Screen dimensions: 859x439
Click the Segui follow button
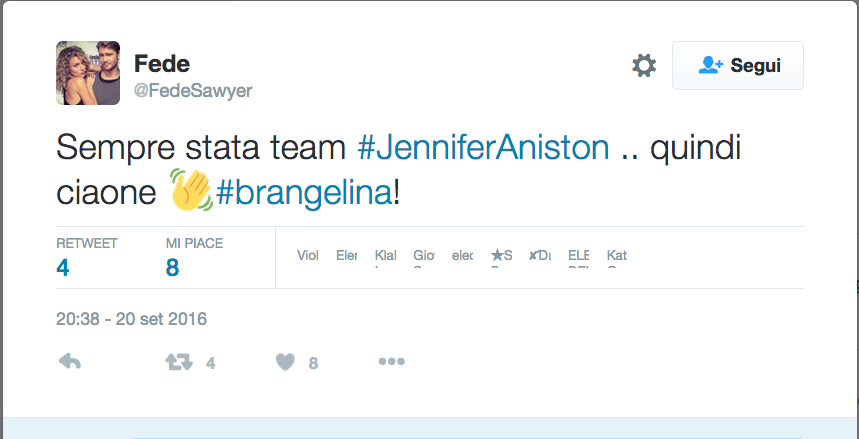pos(738,66)
